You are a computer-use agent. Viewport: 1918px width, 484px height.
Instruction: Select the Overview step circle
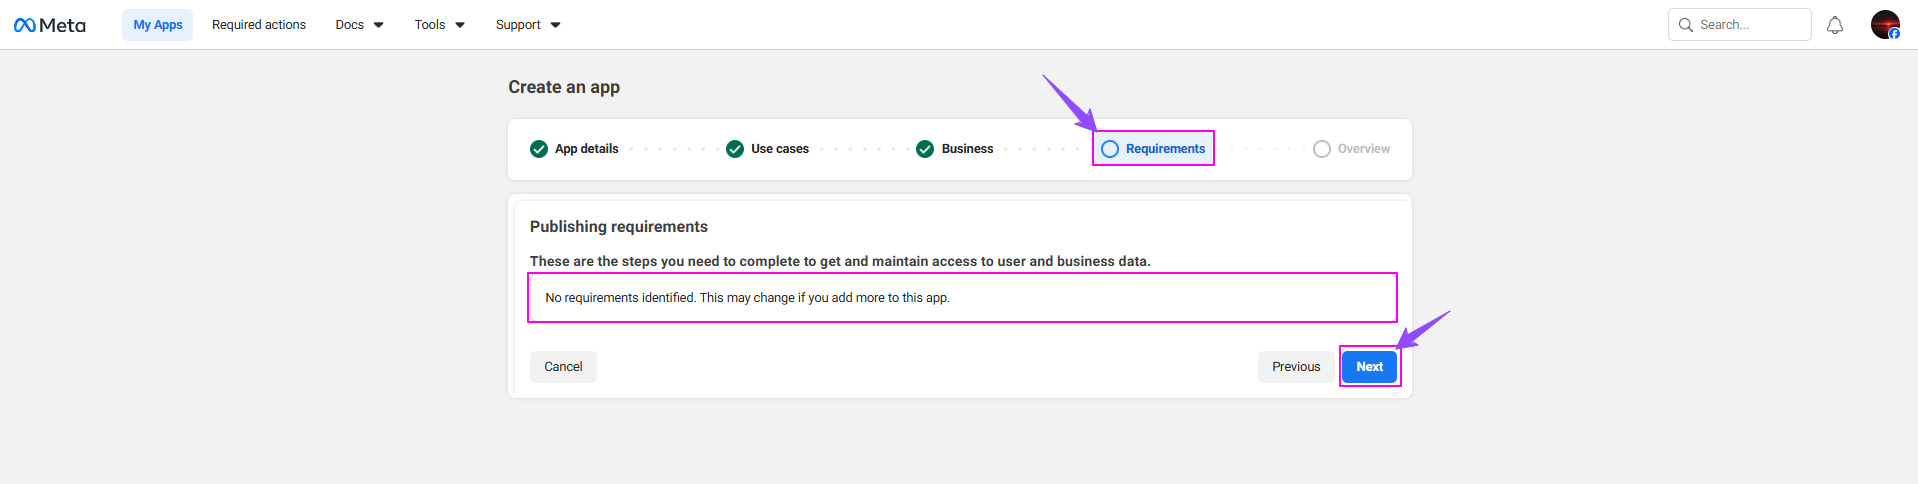click(1322, 149)
